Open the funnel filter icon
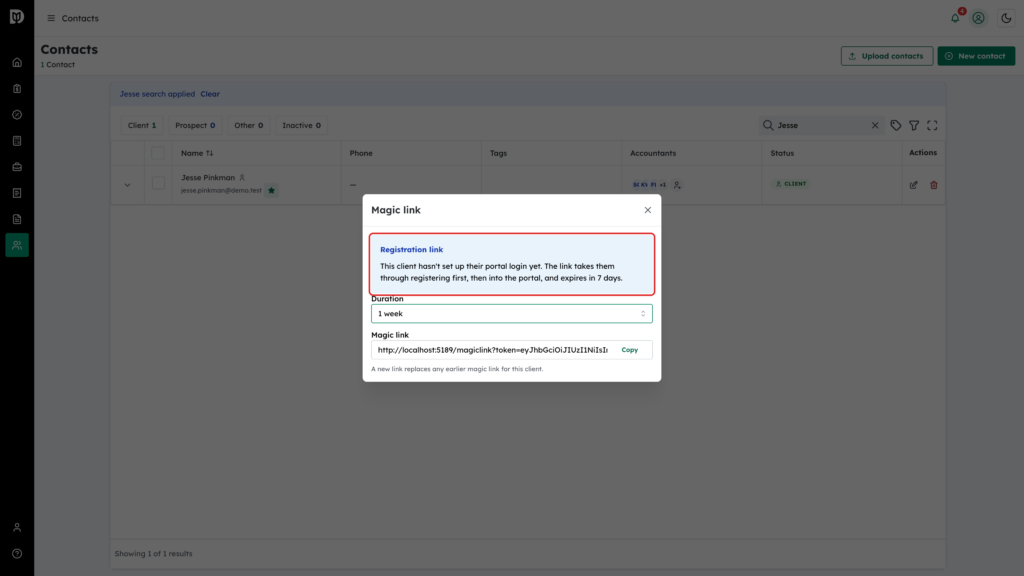This screenshot has width=1024, height=576. tap(914, 125)
